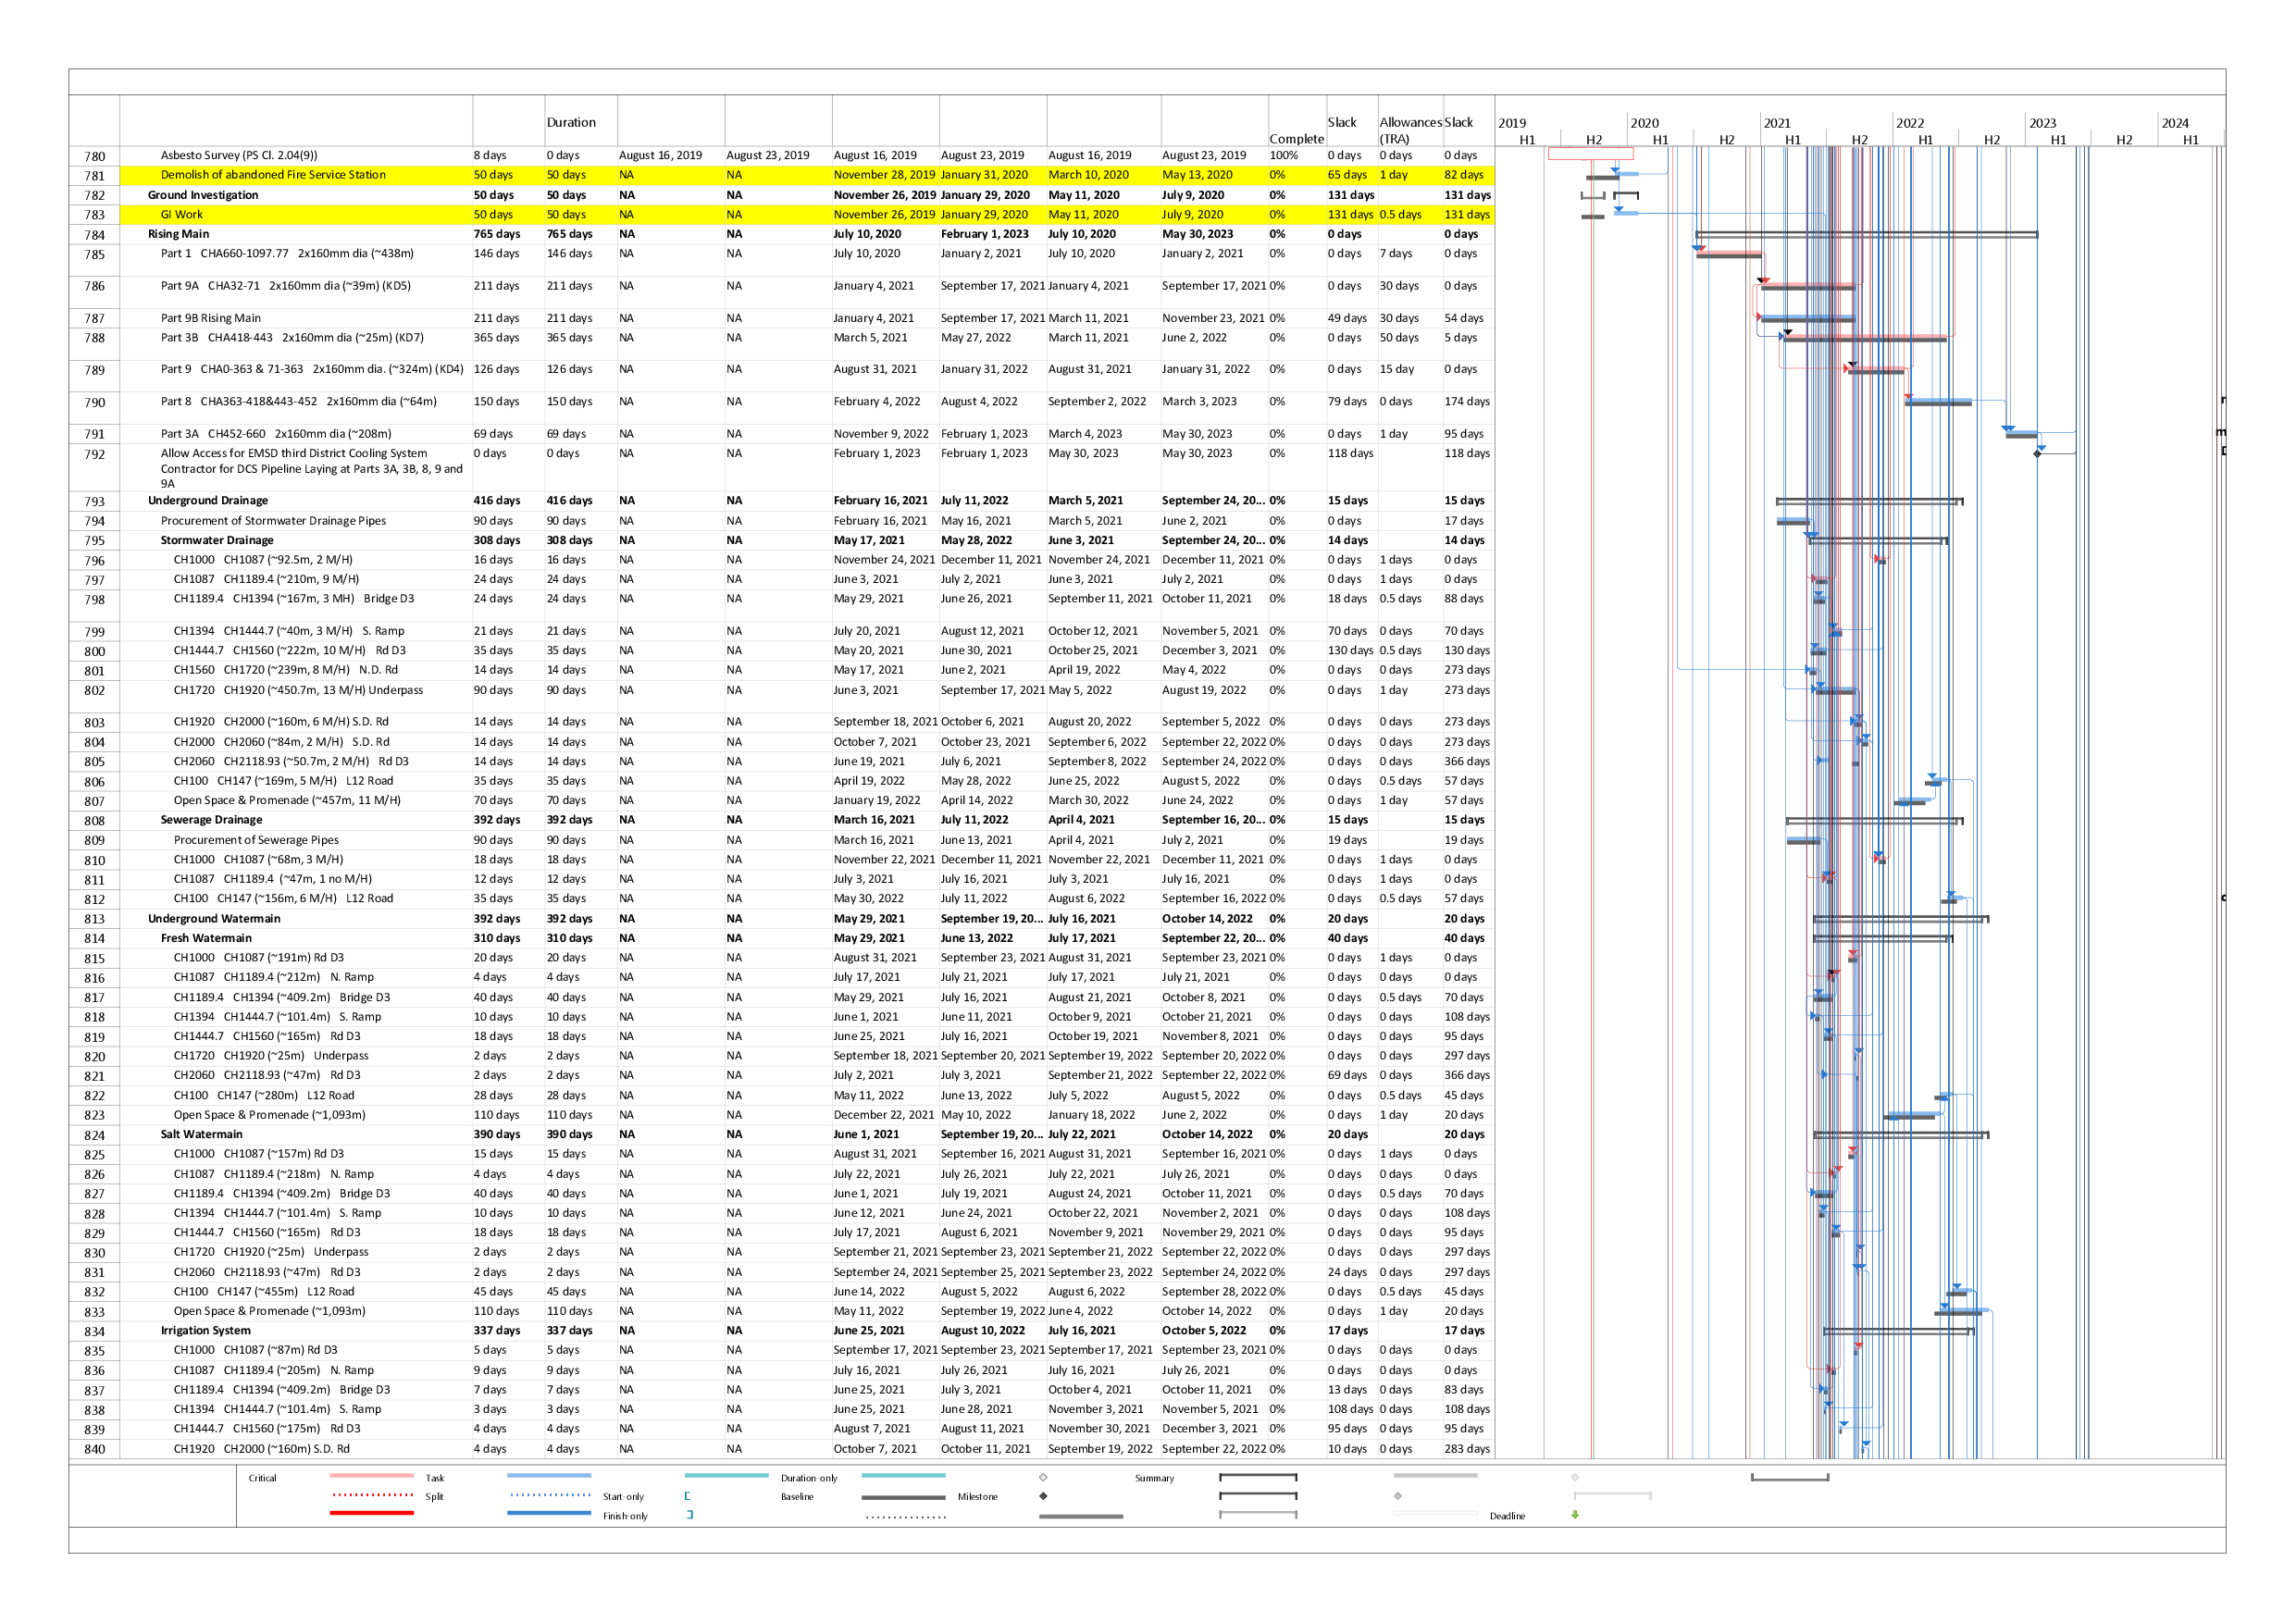
Task: Select 'Procurement of Stormwater Drainage Pipes' task
Action: coord(273,521)
